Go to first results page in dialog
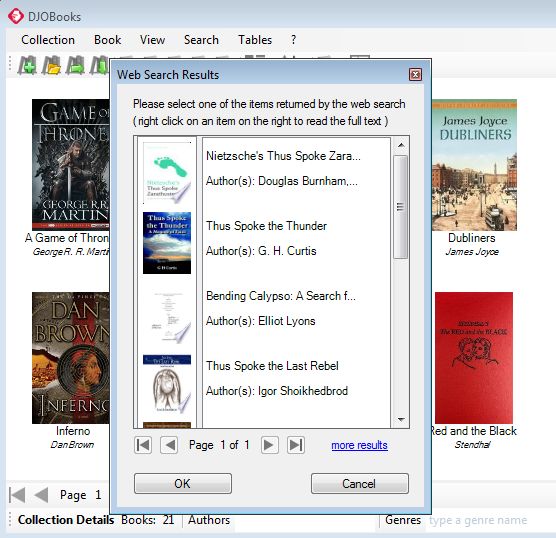 click(x=143, y=445)
